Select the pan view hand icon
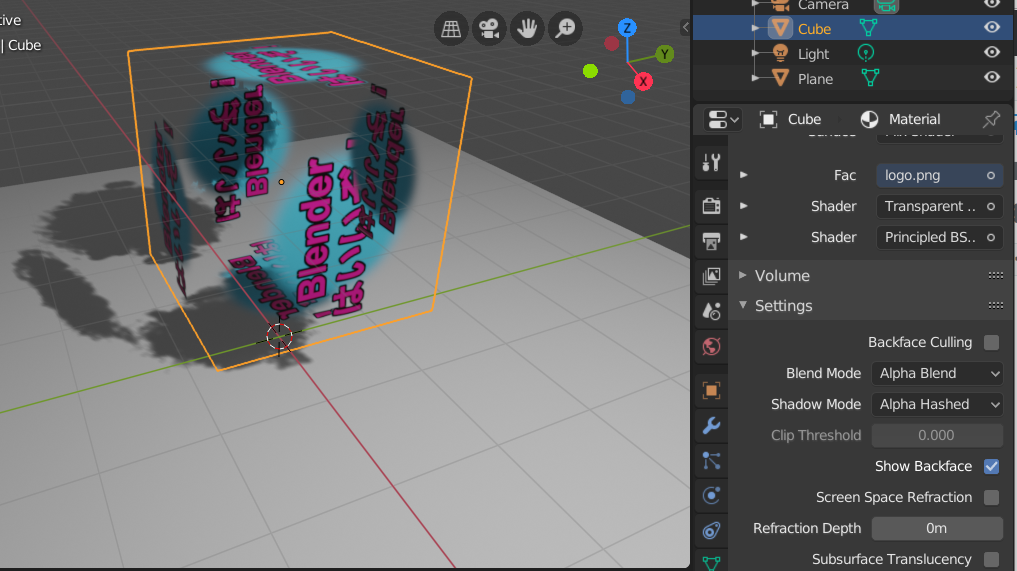The width and height of the screenshot is (1017, 571). tap(527, 29)
